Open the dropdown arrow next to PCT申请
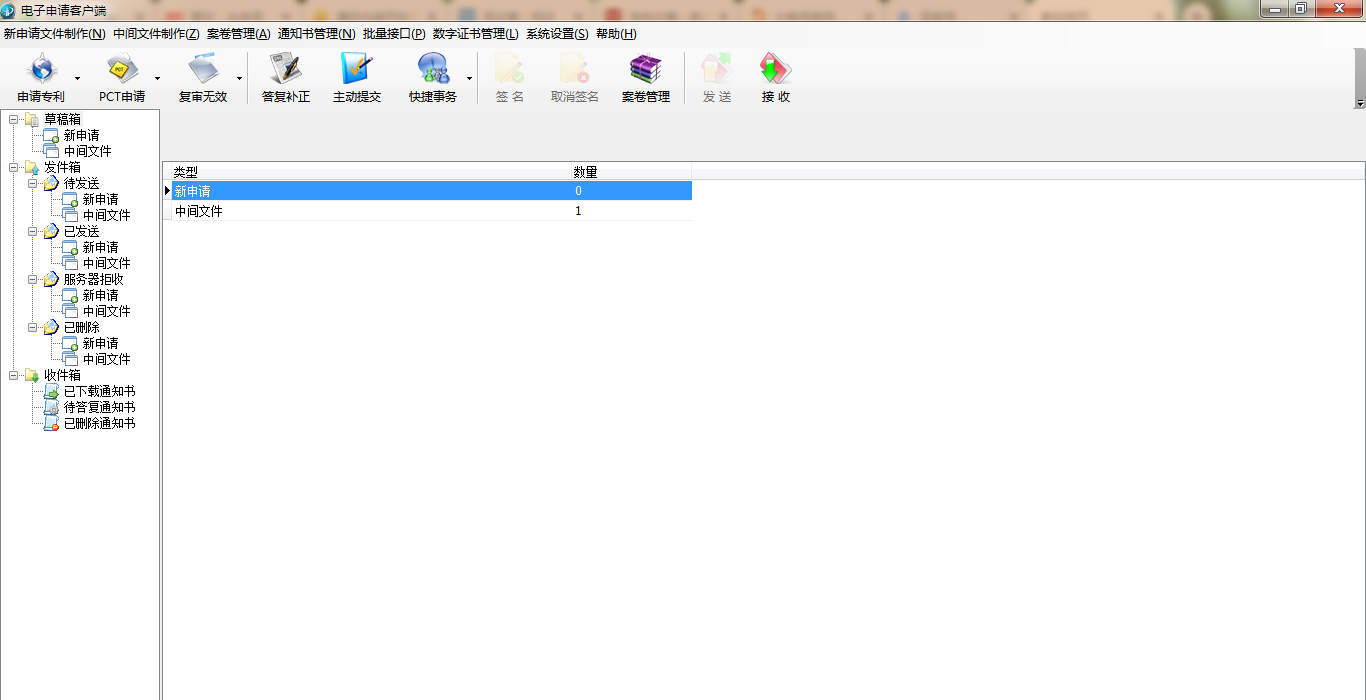Screen dimensions: 1366x700 click(157, 78)
